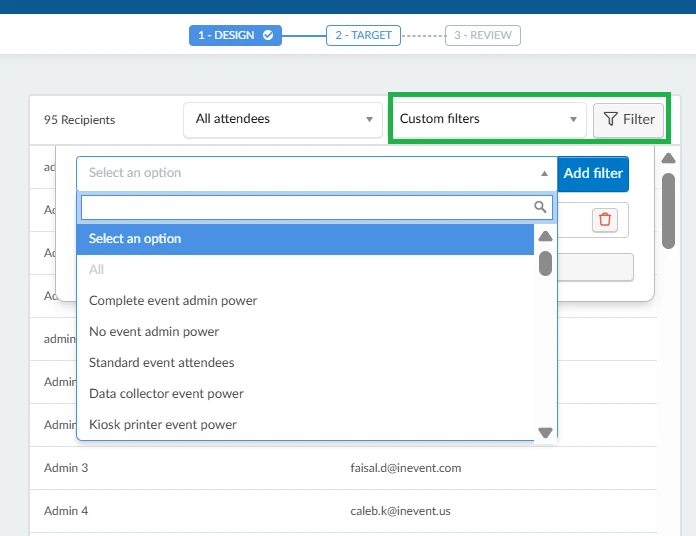Click the magnifier icon in search box

pos(540,207)
